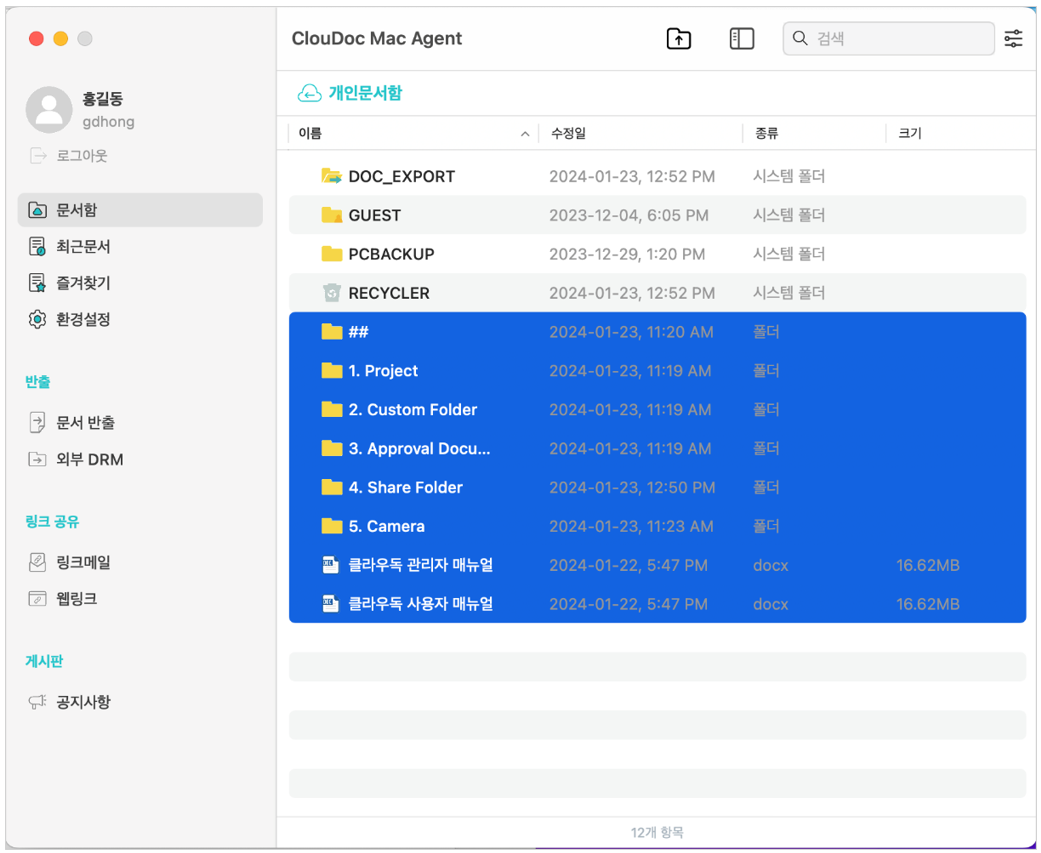Open 링크메일 link mail
The height and width of the screenshot is (853, 1041).
tap(83, 562)
